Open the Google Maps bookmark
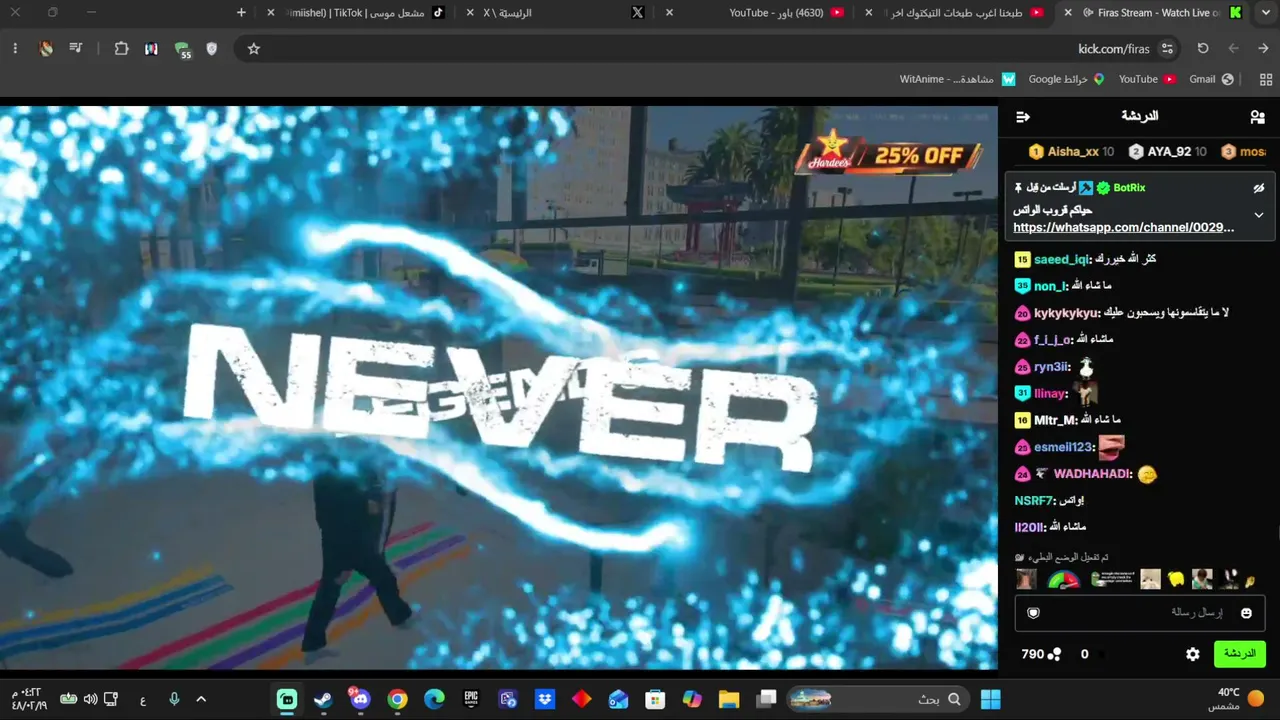The height and width of the screenshot is (720, 1280). [x=1066, y=79]
